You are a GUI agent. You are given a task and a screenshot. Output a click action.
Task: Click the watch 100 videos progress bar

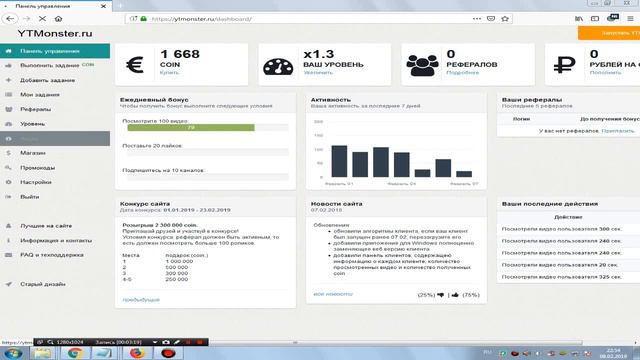pyautogui.click(x=208, y=128)
